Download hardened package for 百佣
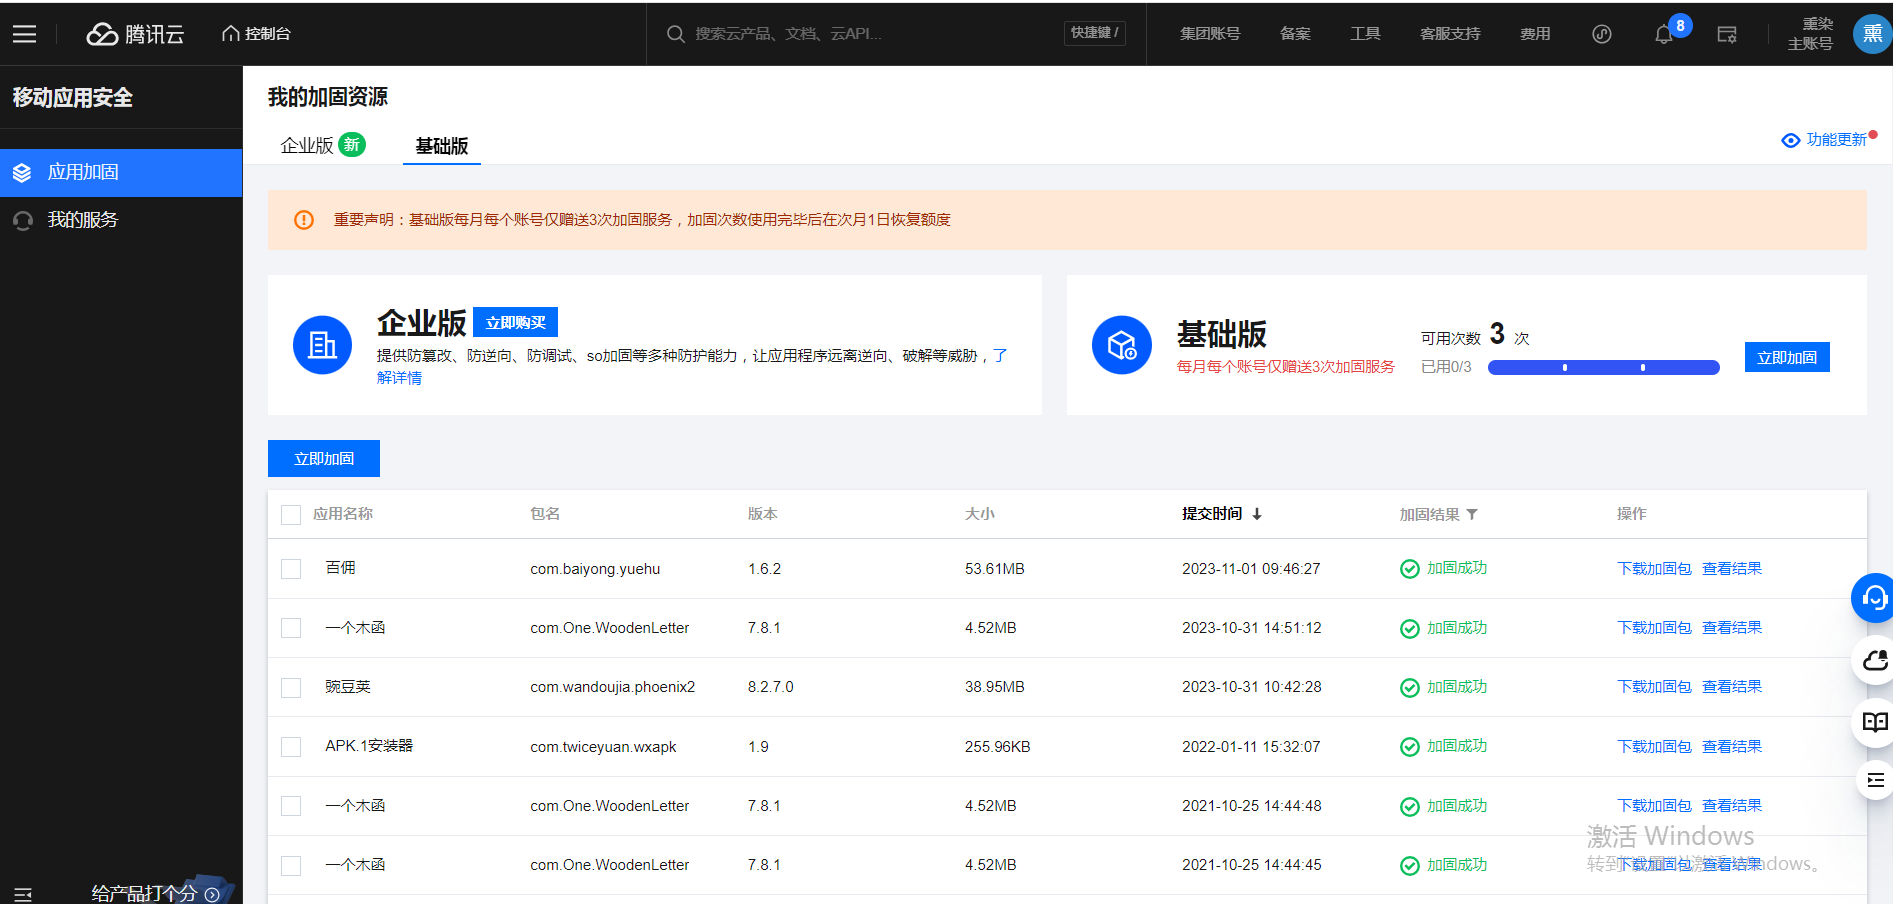 pos(1654,569)
